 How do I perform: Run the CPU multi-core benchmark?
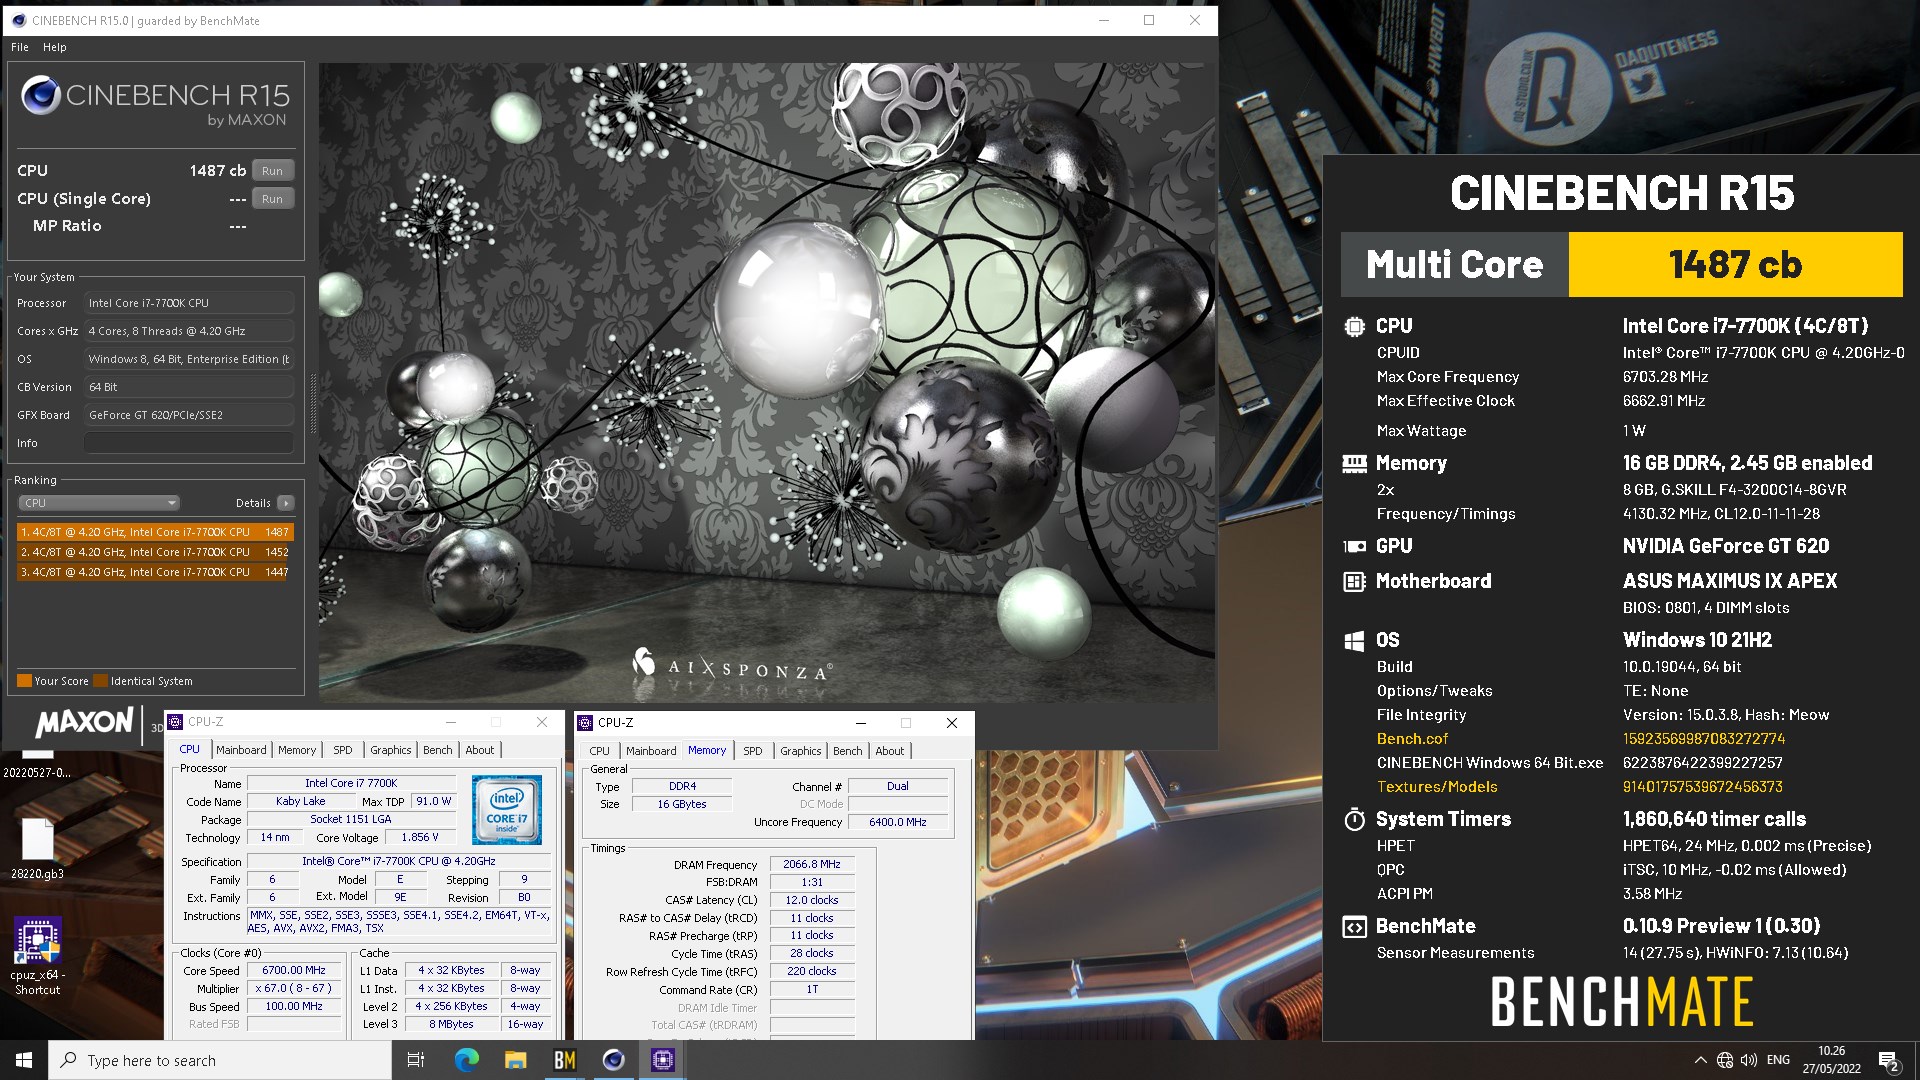(272, 171)
